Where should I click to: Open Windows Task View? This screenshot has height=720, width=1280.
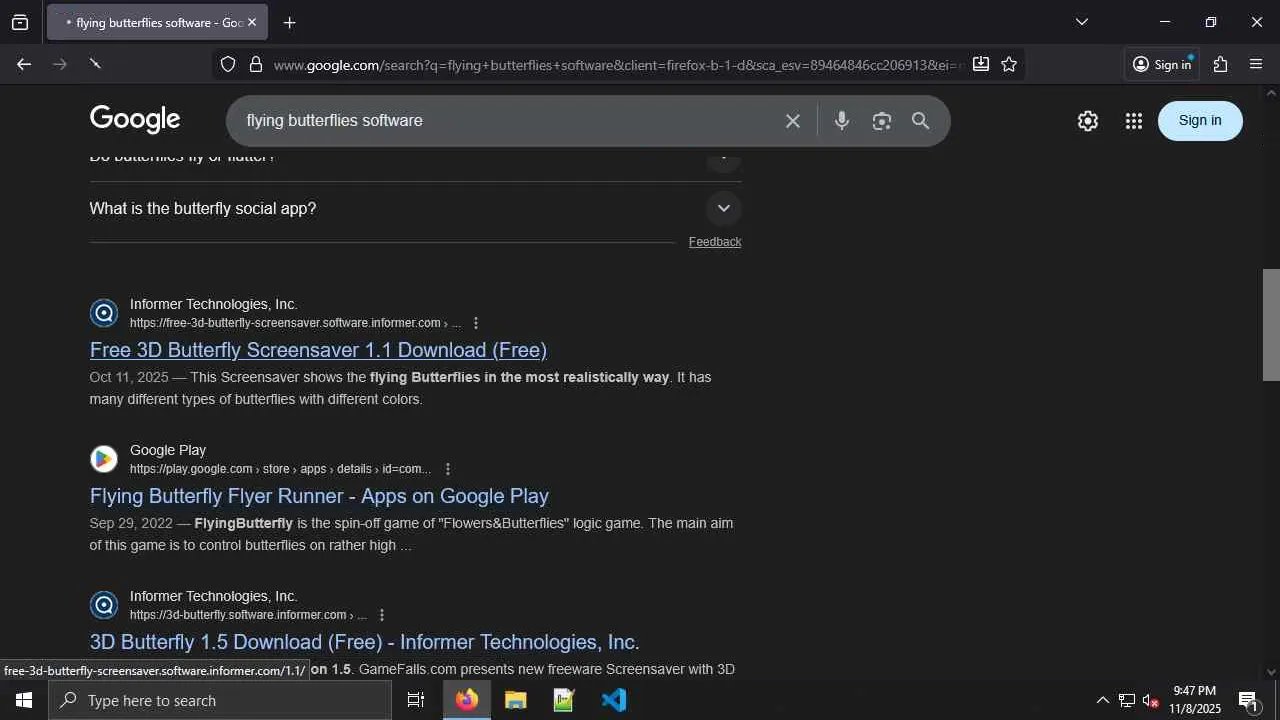click(x=416, y=700)
